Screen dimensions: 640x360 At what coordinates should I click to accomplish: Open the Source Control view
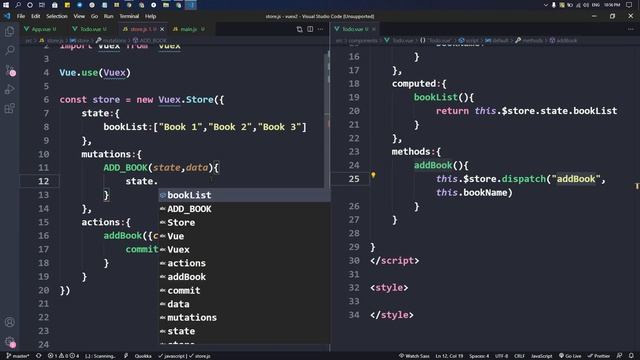pyautogui.click(x=10, y=70)
